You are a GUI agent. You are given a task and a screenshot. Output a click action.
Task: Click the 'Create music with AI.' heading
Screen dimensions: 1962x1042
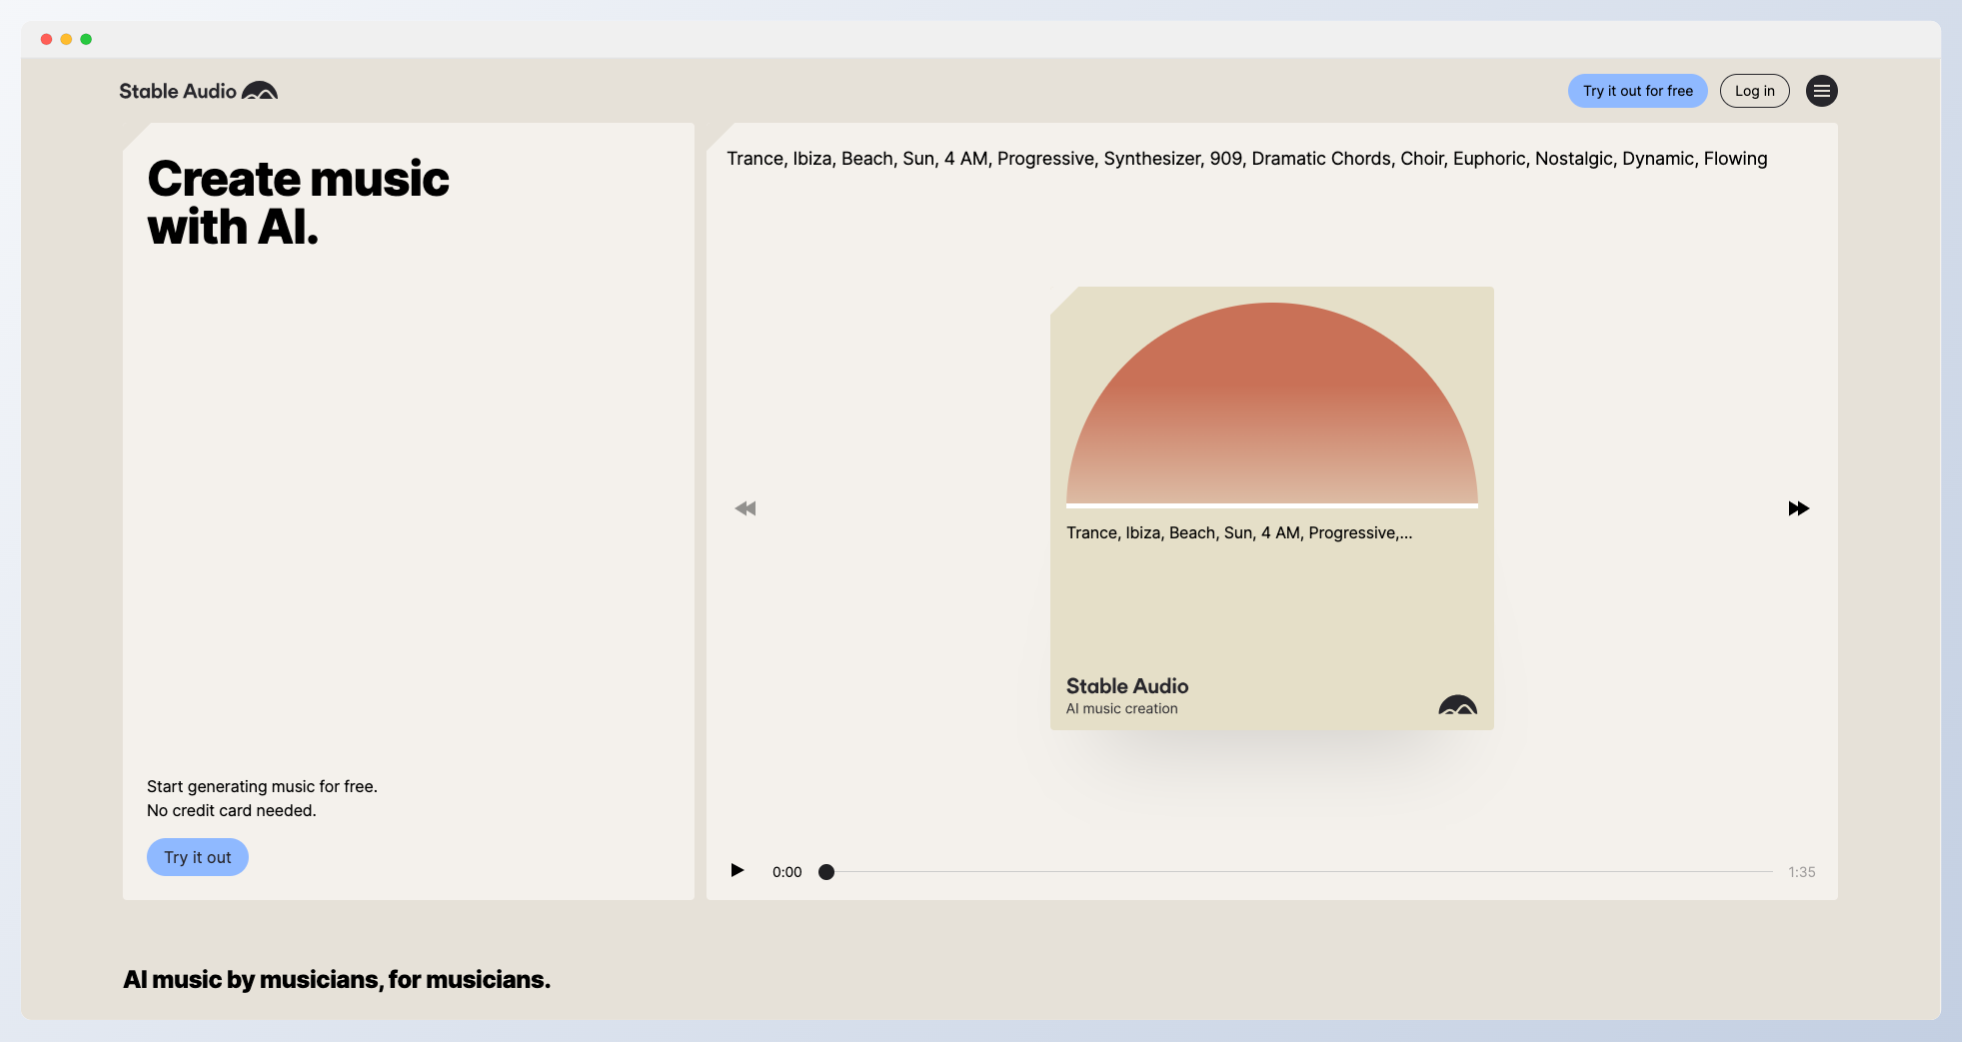[298, 202]
